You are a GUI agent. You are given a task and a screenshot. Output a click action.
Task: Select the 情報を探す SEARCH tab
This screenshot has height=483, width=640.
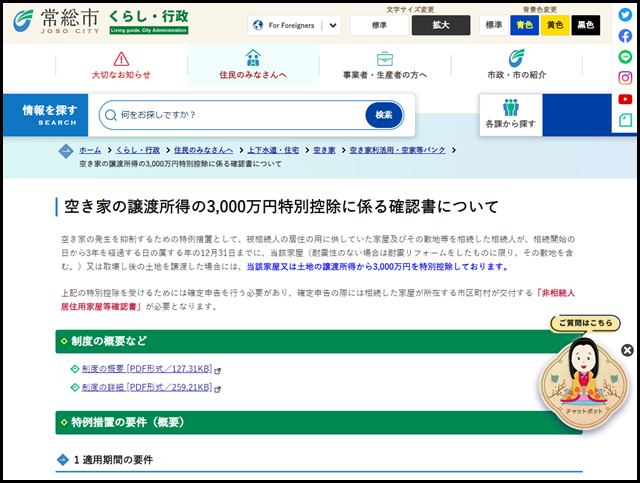point(45,115)
